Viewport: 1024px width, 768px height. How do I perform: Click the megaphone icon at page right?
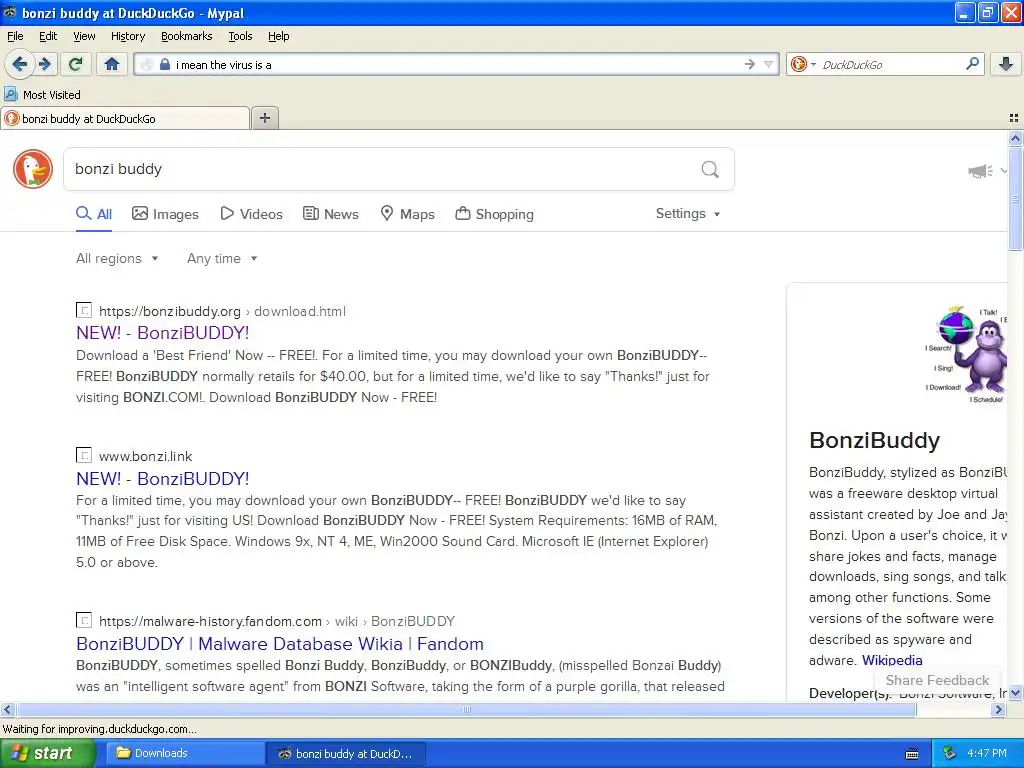tap(980, 171)
